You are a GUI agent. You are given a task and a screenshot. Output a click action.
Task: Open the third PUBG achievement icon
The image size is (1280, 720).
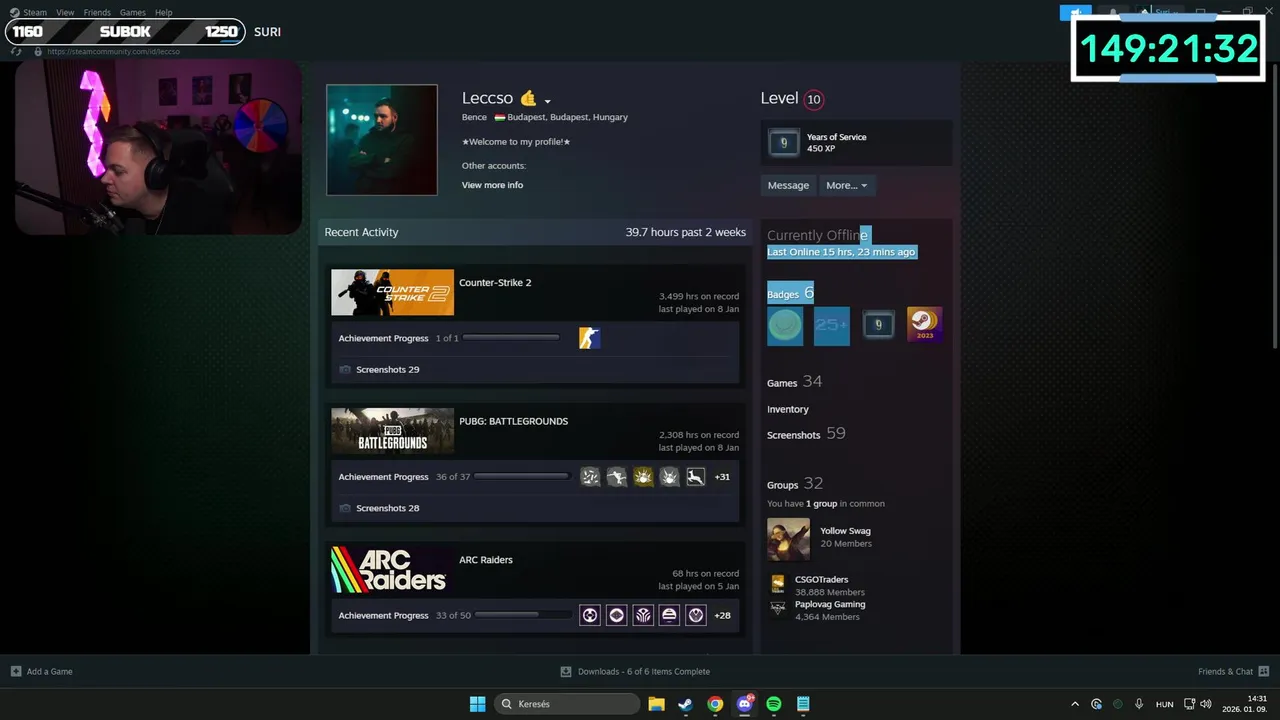coord(643,477)
